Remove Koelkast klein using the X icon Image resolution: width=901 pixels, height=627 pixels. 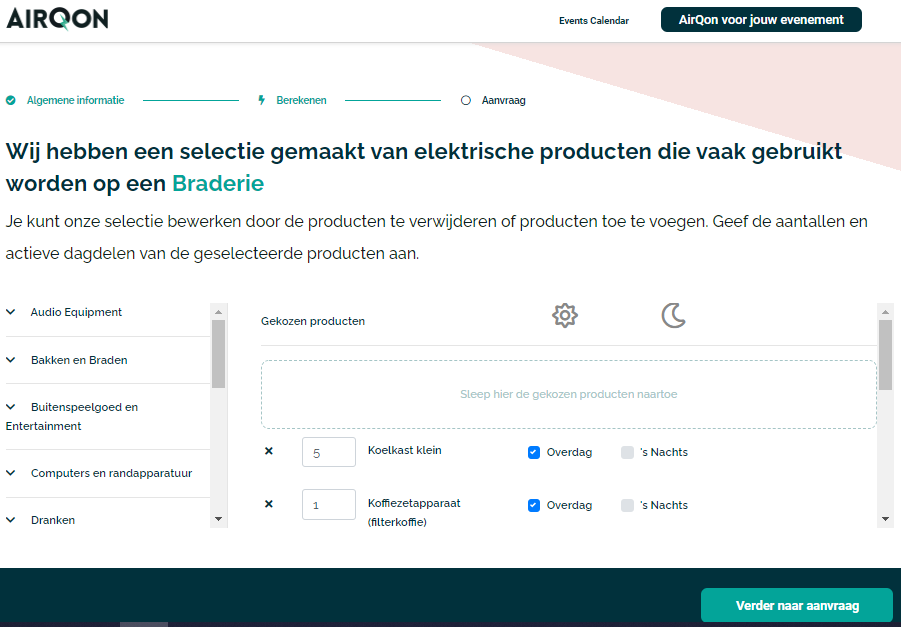pos(268,451)
